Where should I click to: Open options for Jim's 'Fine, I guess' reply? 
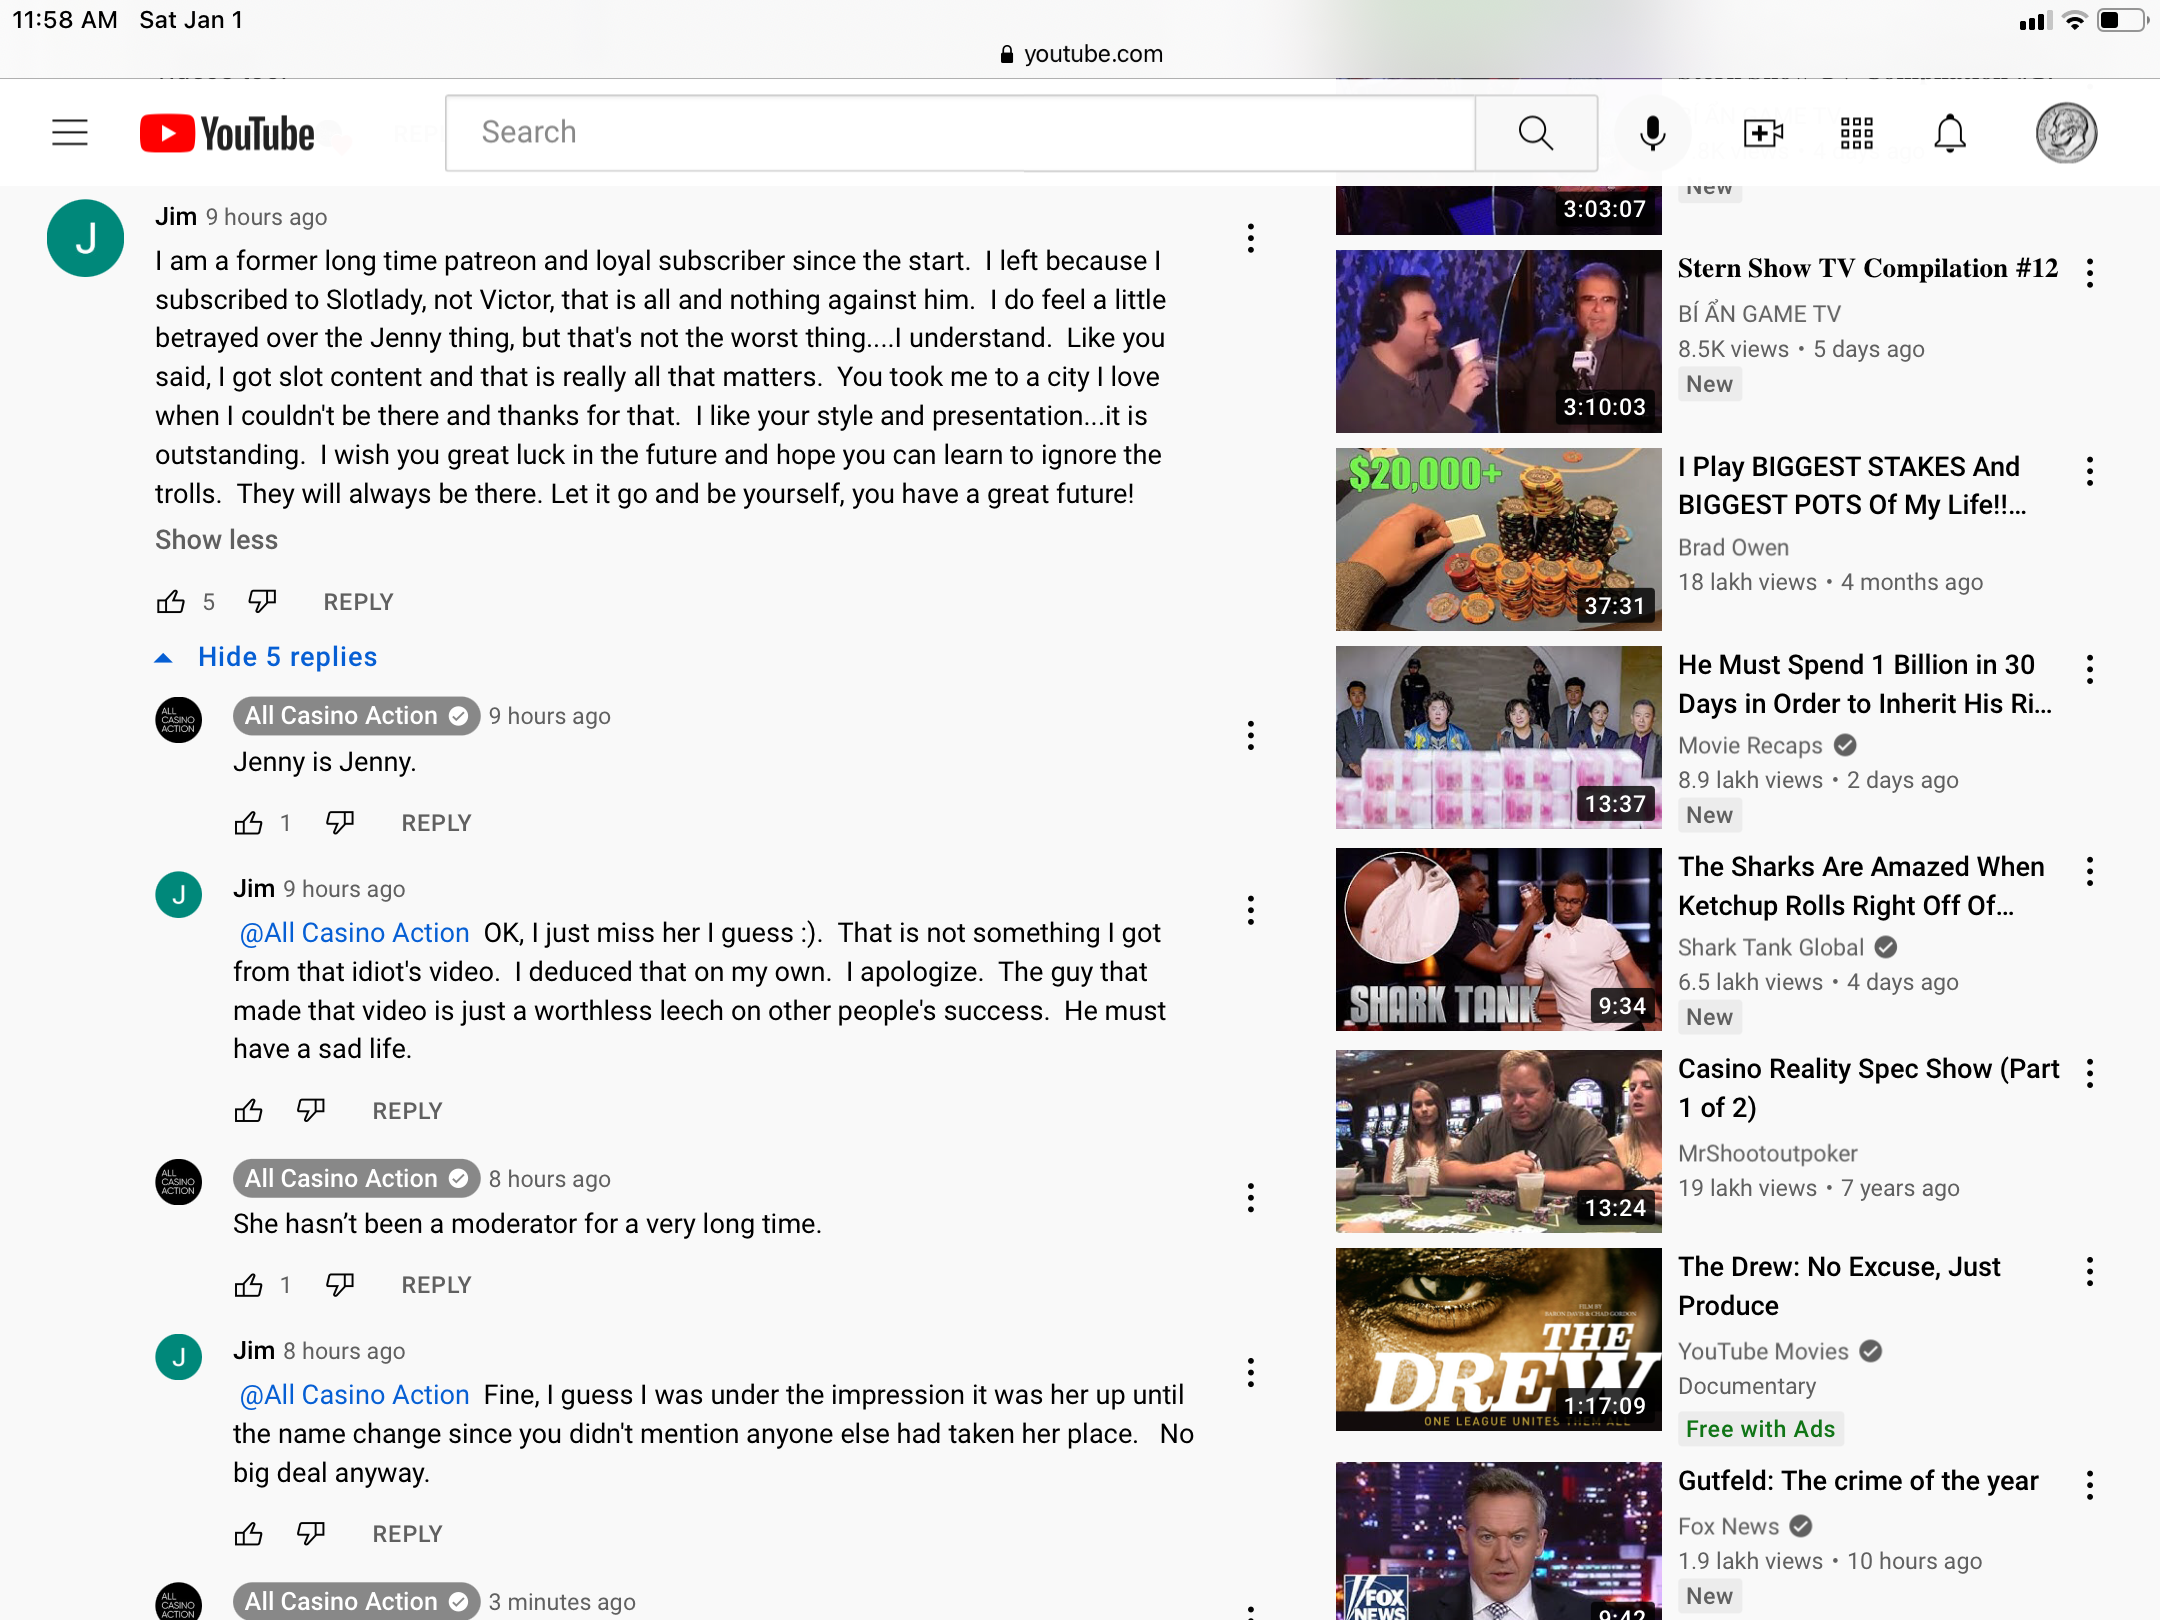1250,1373
